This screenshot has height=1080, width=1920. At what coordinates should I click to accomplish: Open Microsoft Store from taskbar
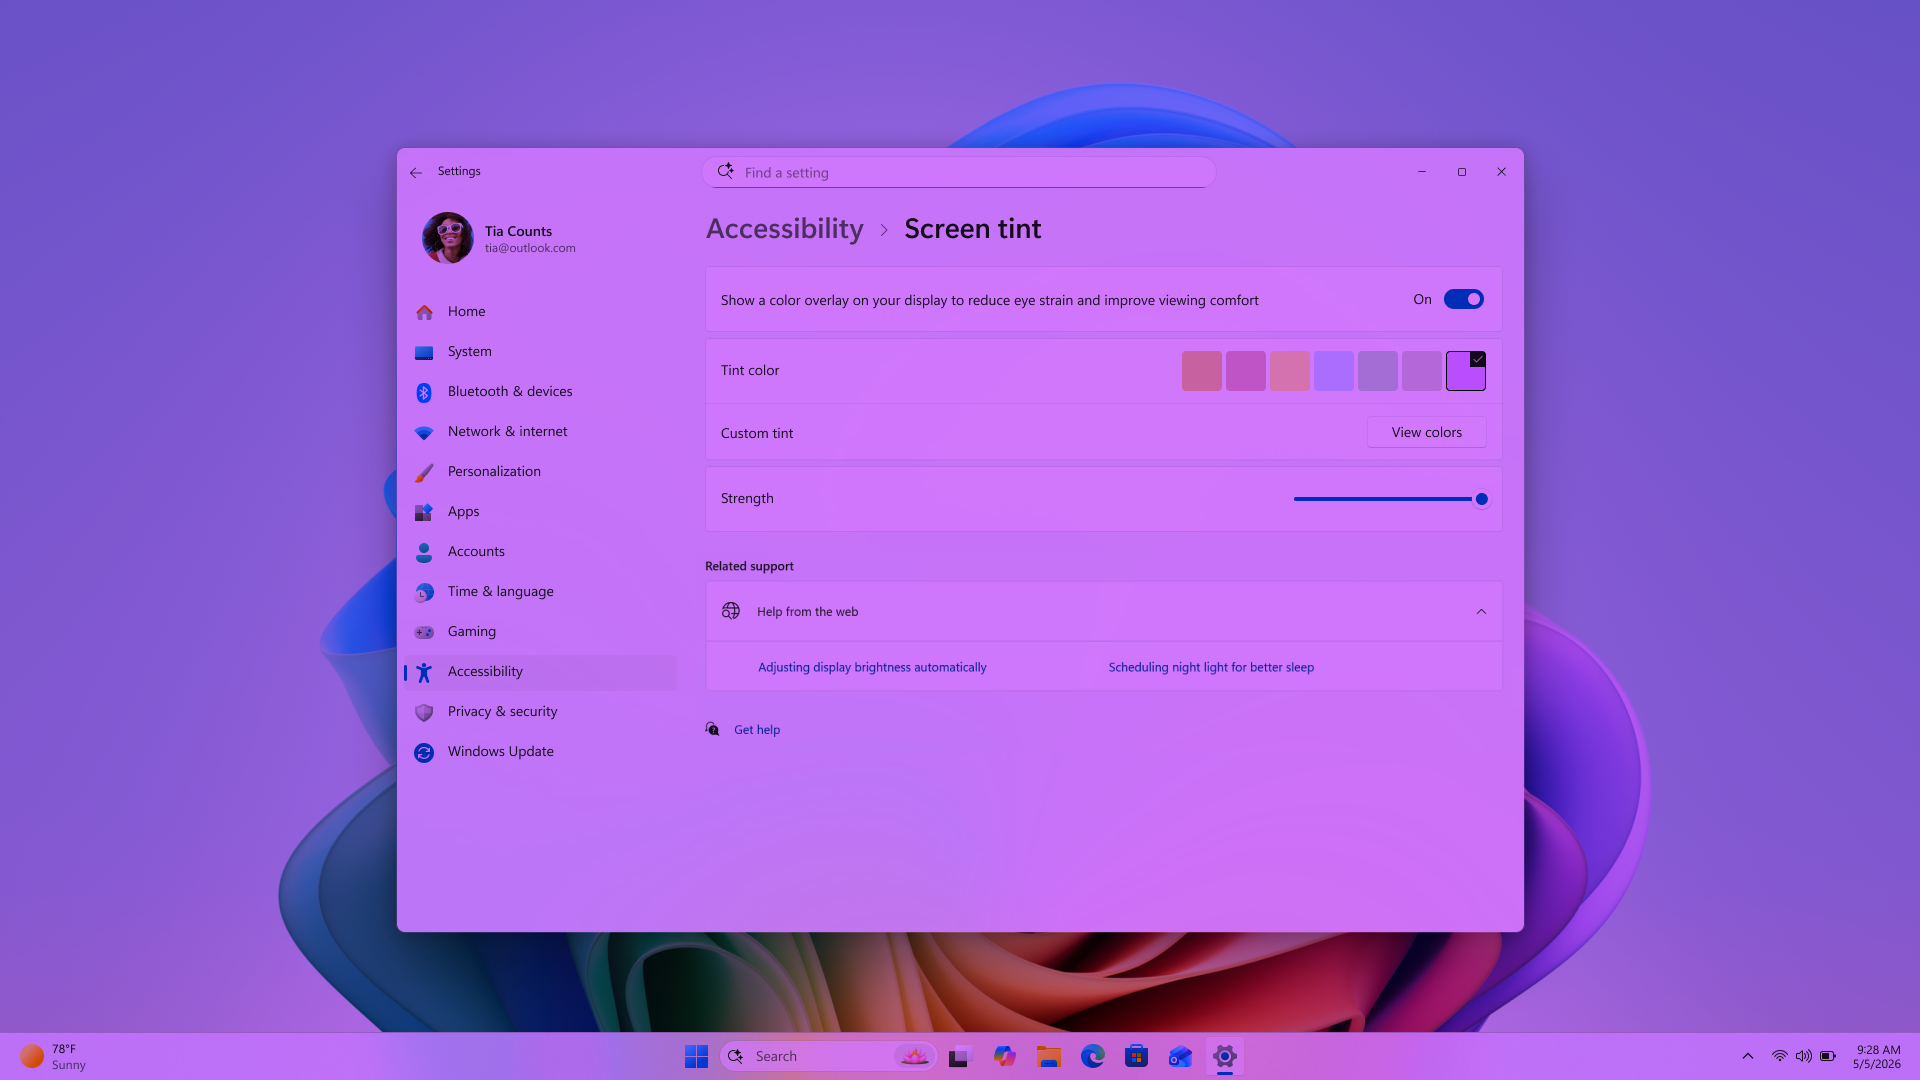pyautogui.click(x=1136, y=1056)
